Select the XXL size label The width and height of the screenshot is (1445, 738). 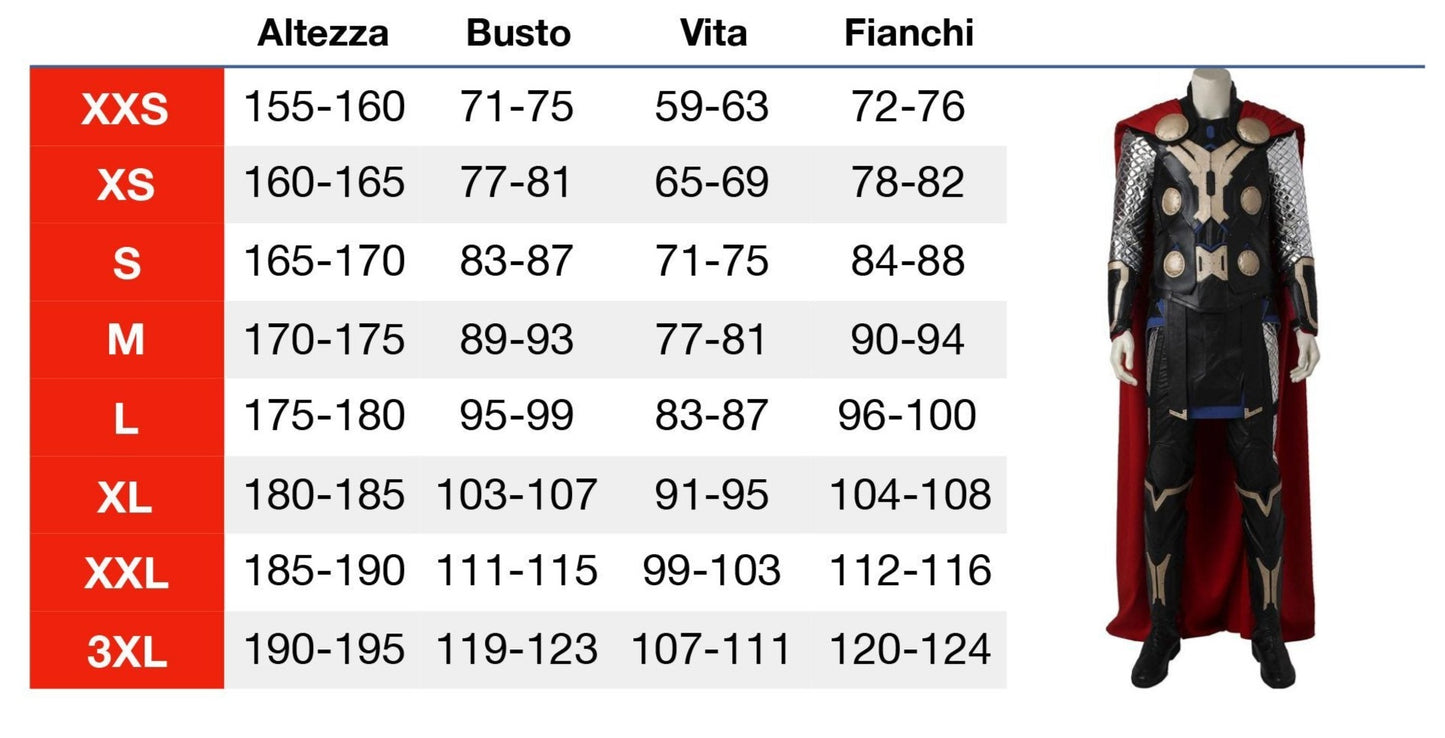click(x=126, y=573)
